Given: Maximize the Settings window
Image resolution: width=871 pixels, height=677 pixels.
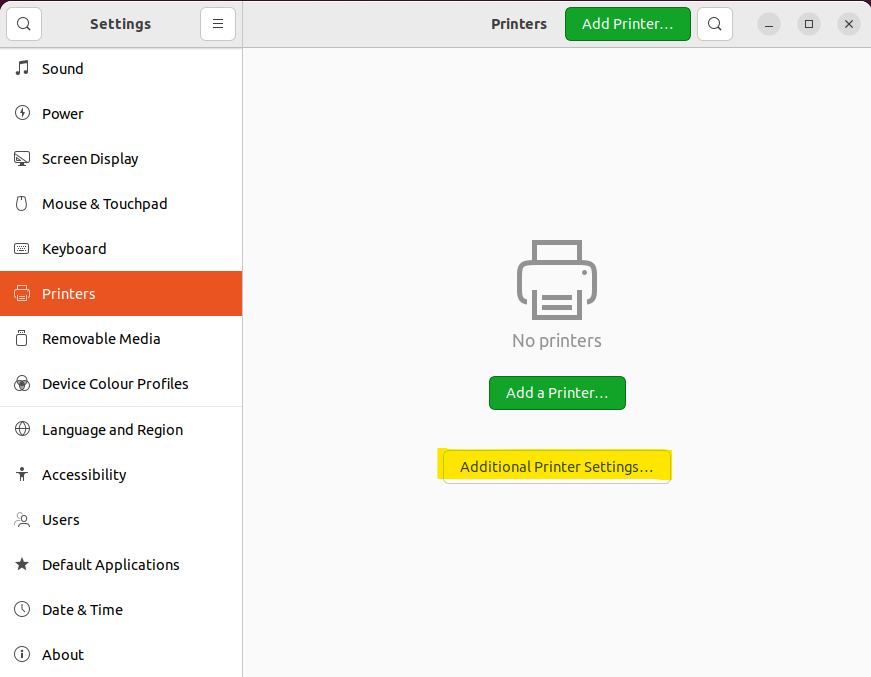Looking at the screenshot, I should 809,24.
